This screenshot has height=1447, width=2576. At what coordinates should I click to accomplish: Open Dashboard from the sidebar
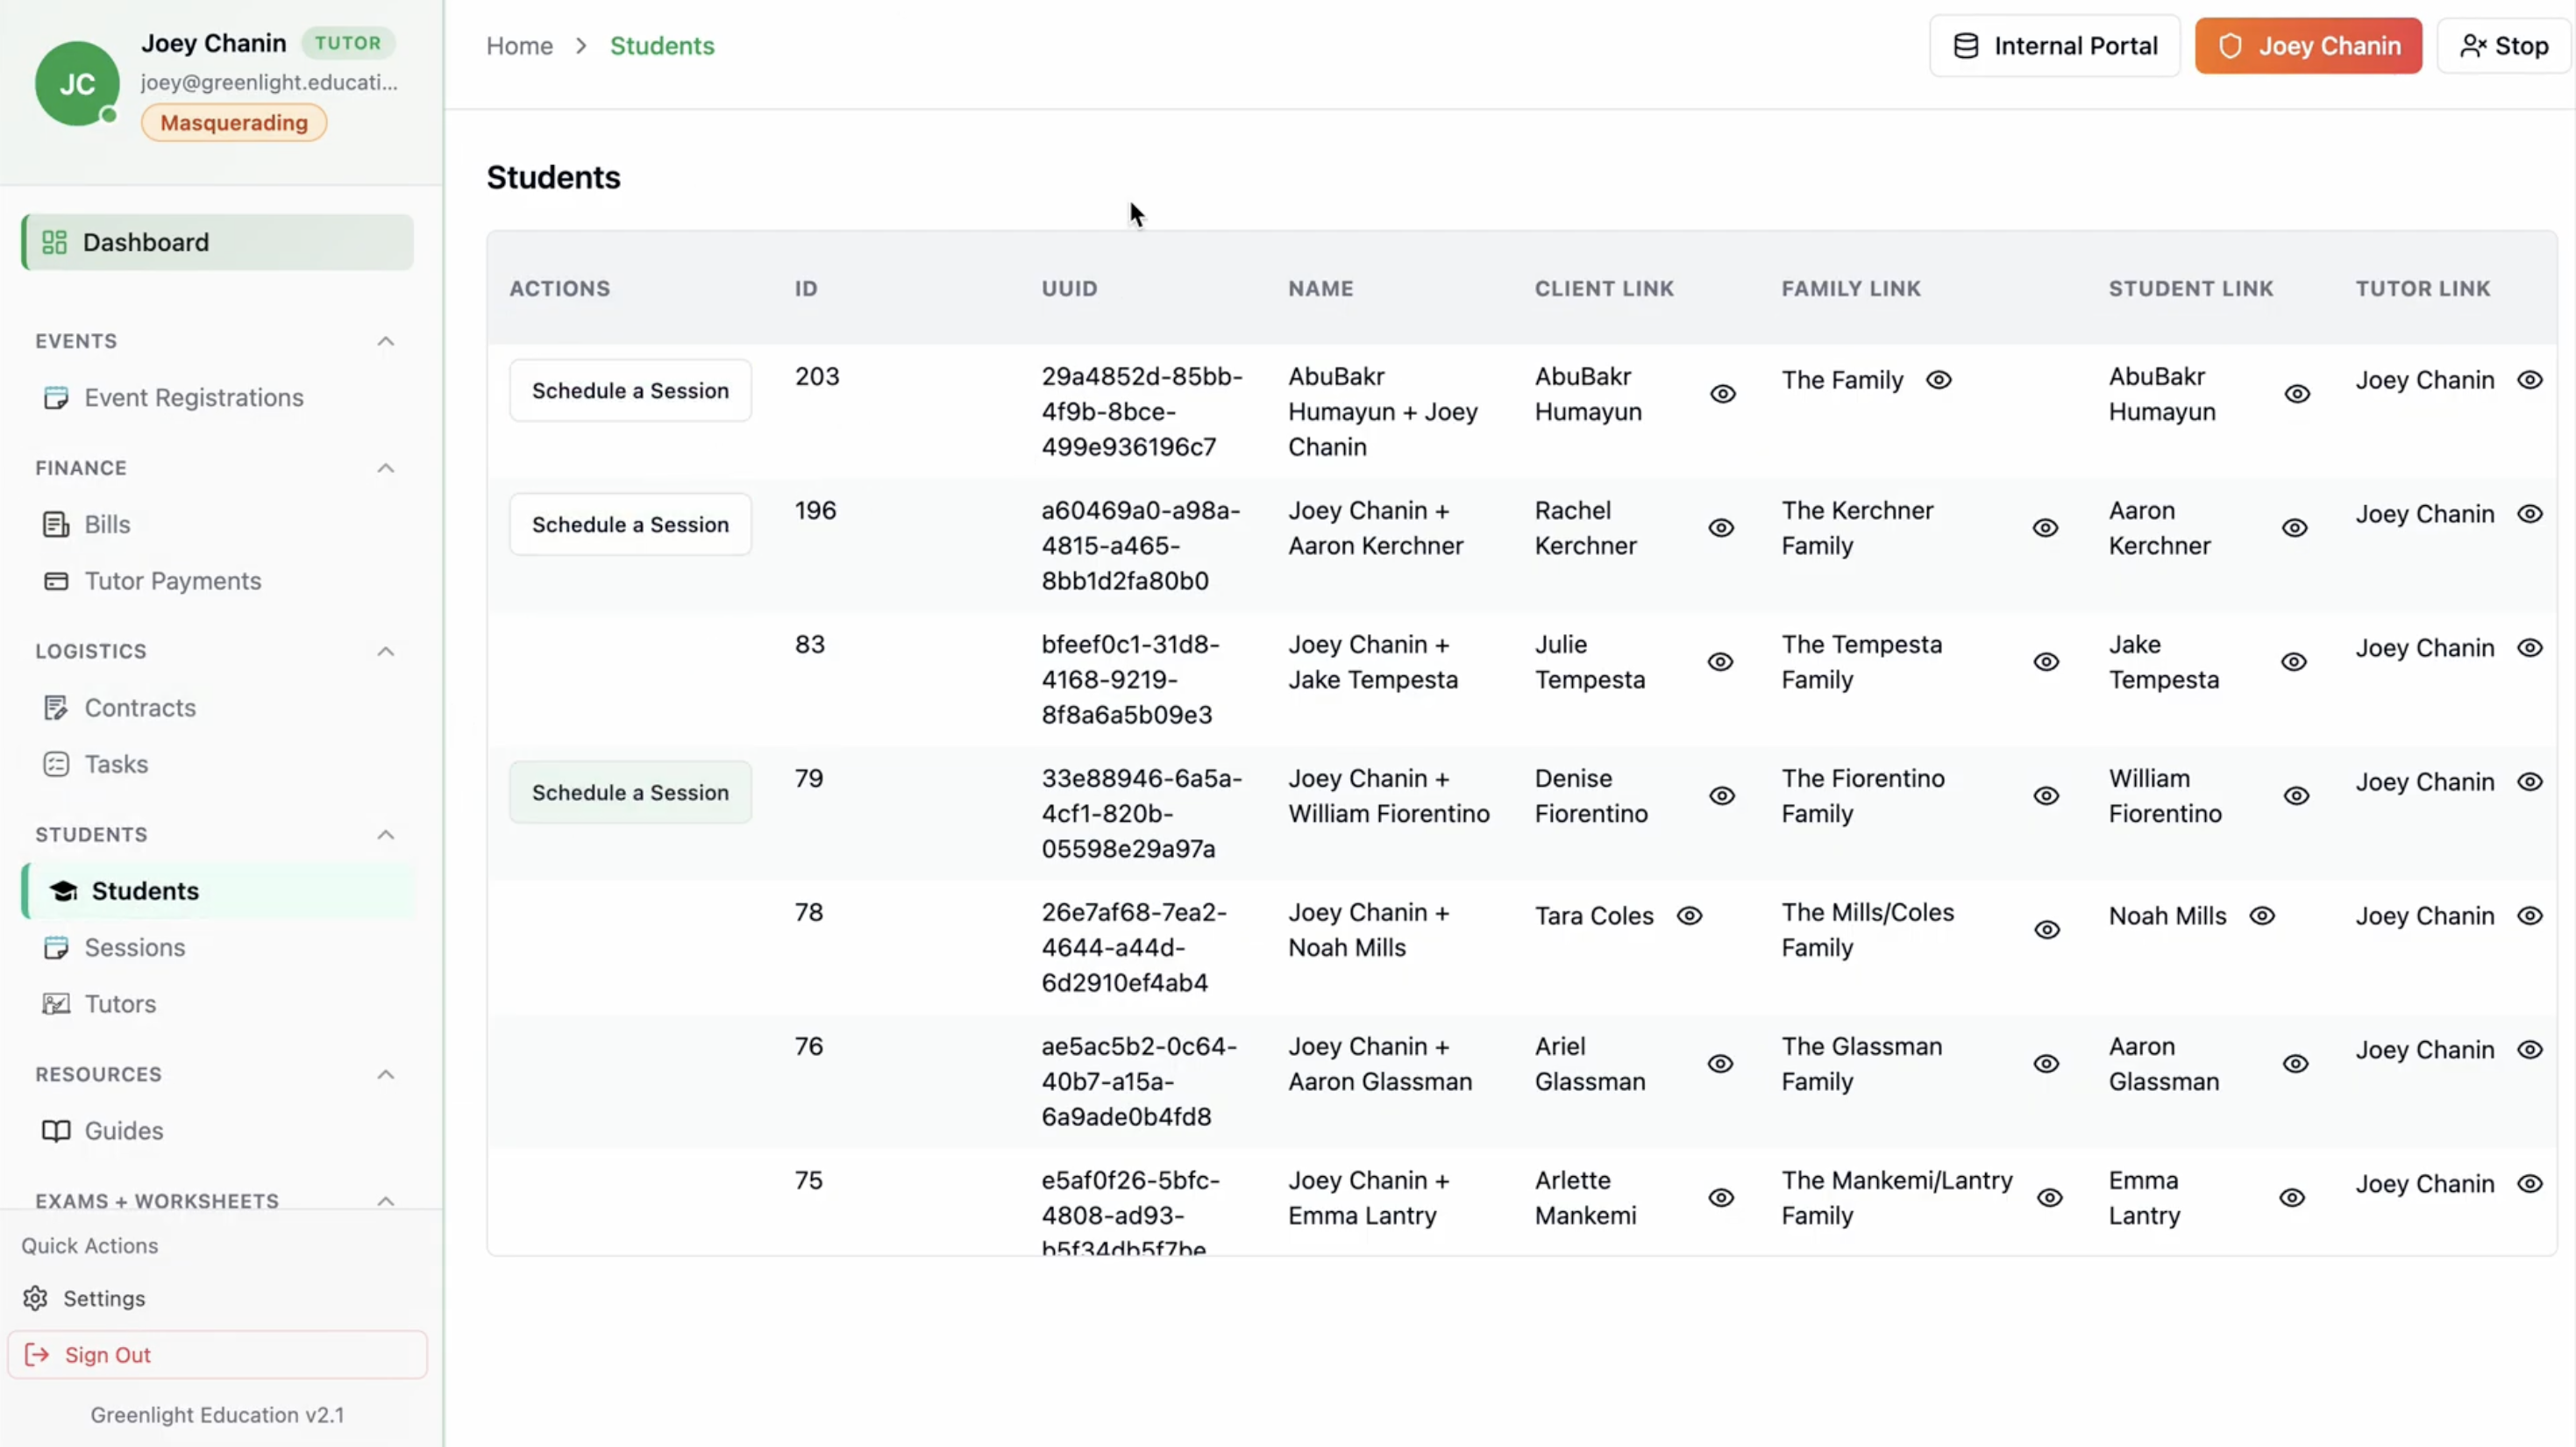pos(217,242)
